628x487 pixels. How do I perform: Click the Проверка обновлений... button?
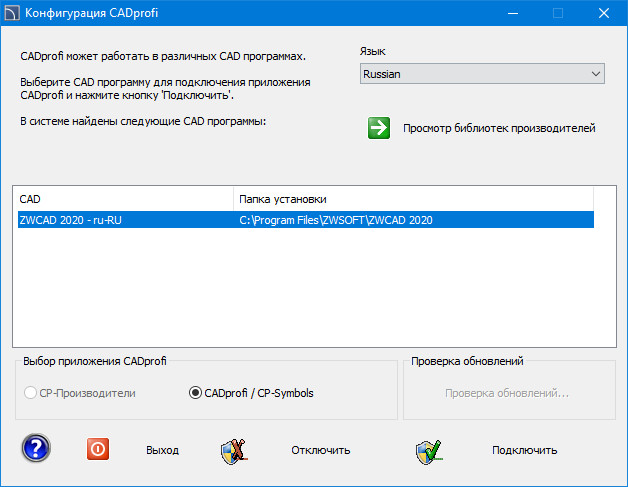pos(507,393)
